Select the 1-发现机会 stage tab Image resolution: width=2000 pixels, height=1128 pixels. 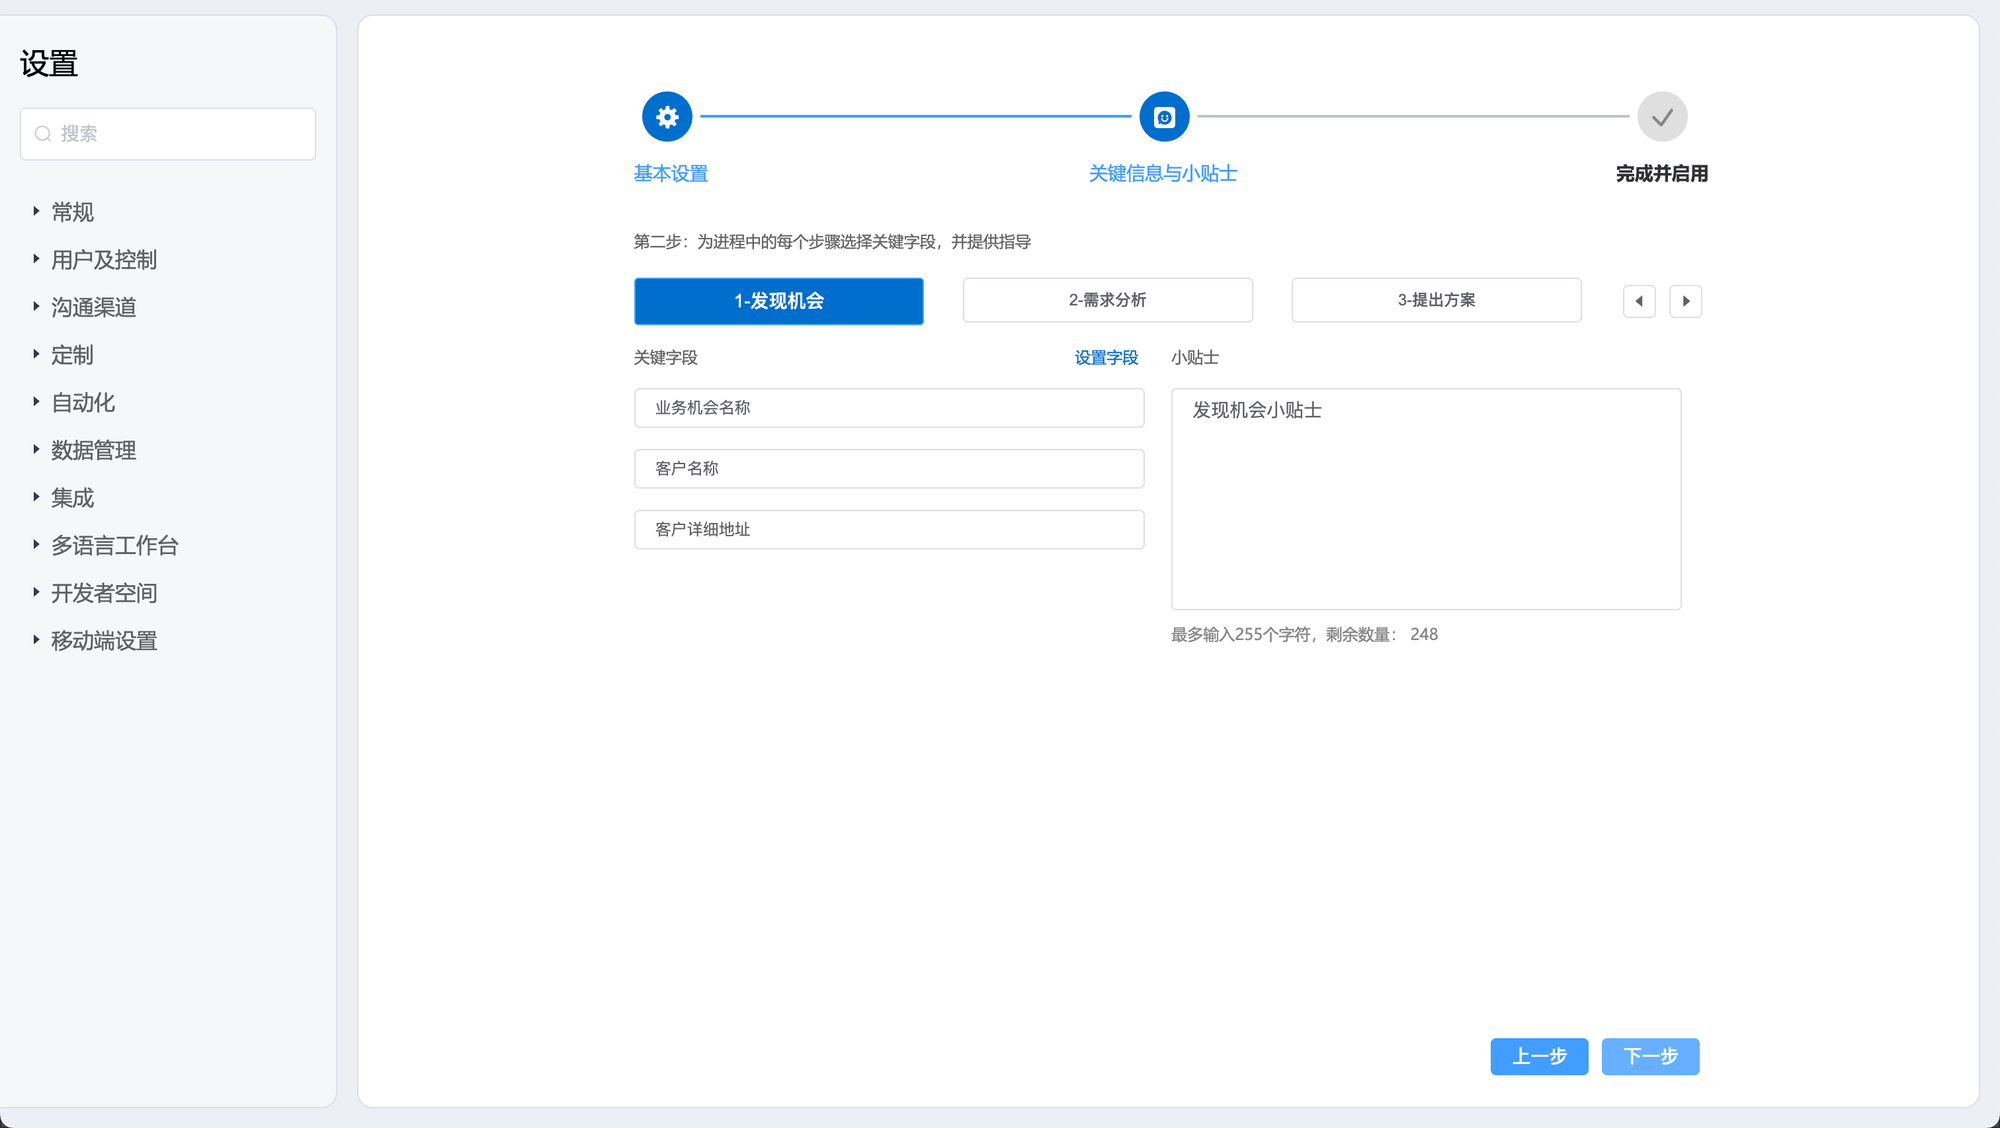pyautogui.click(x=778, y=301)
